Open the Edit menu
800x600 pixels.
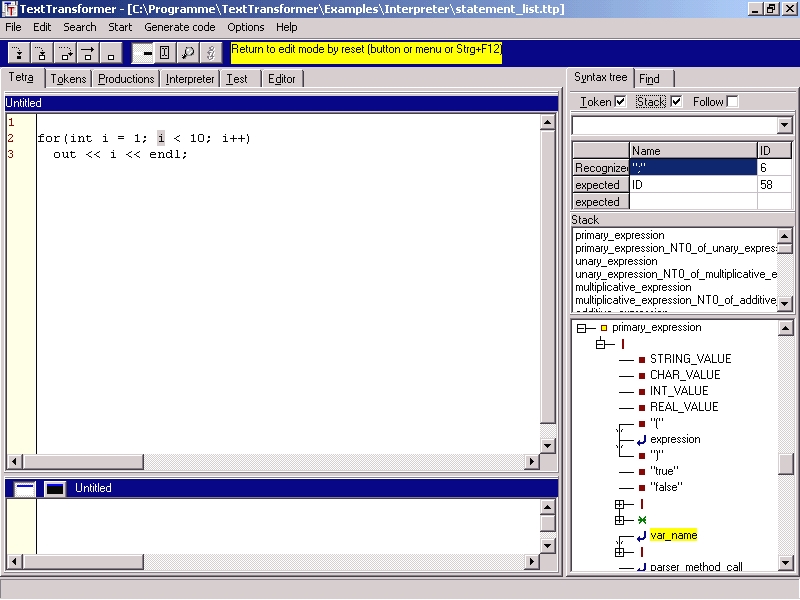(42, 27)
